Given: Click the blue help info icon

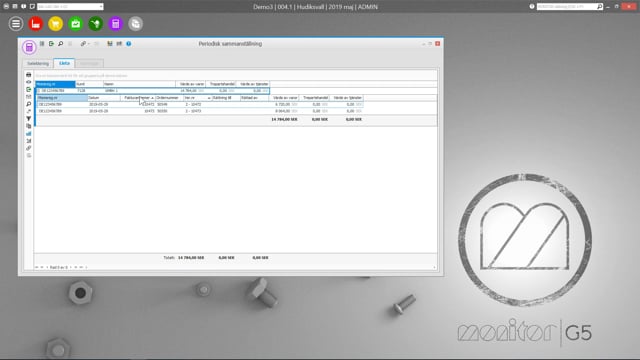Looking at the screenshot, I should pyautogui.click(x=129, y=44).
